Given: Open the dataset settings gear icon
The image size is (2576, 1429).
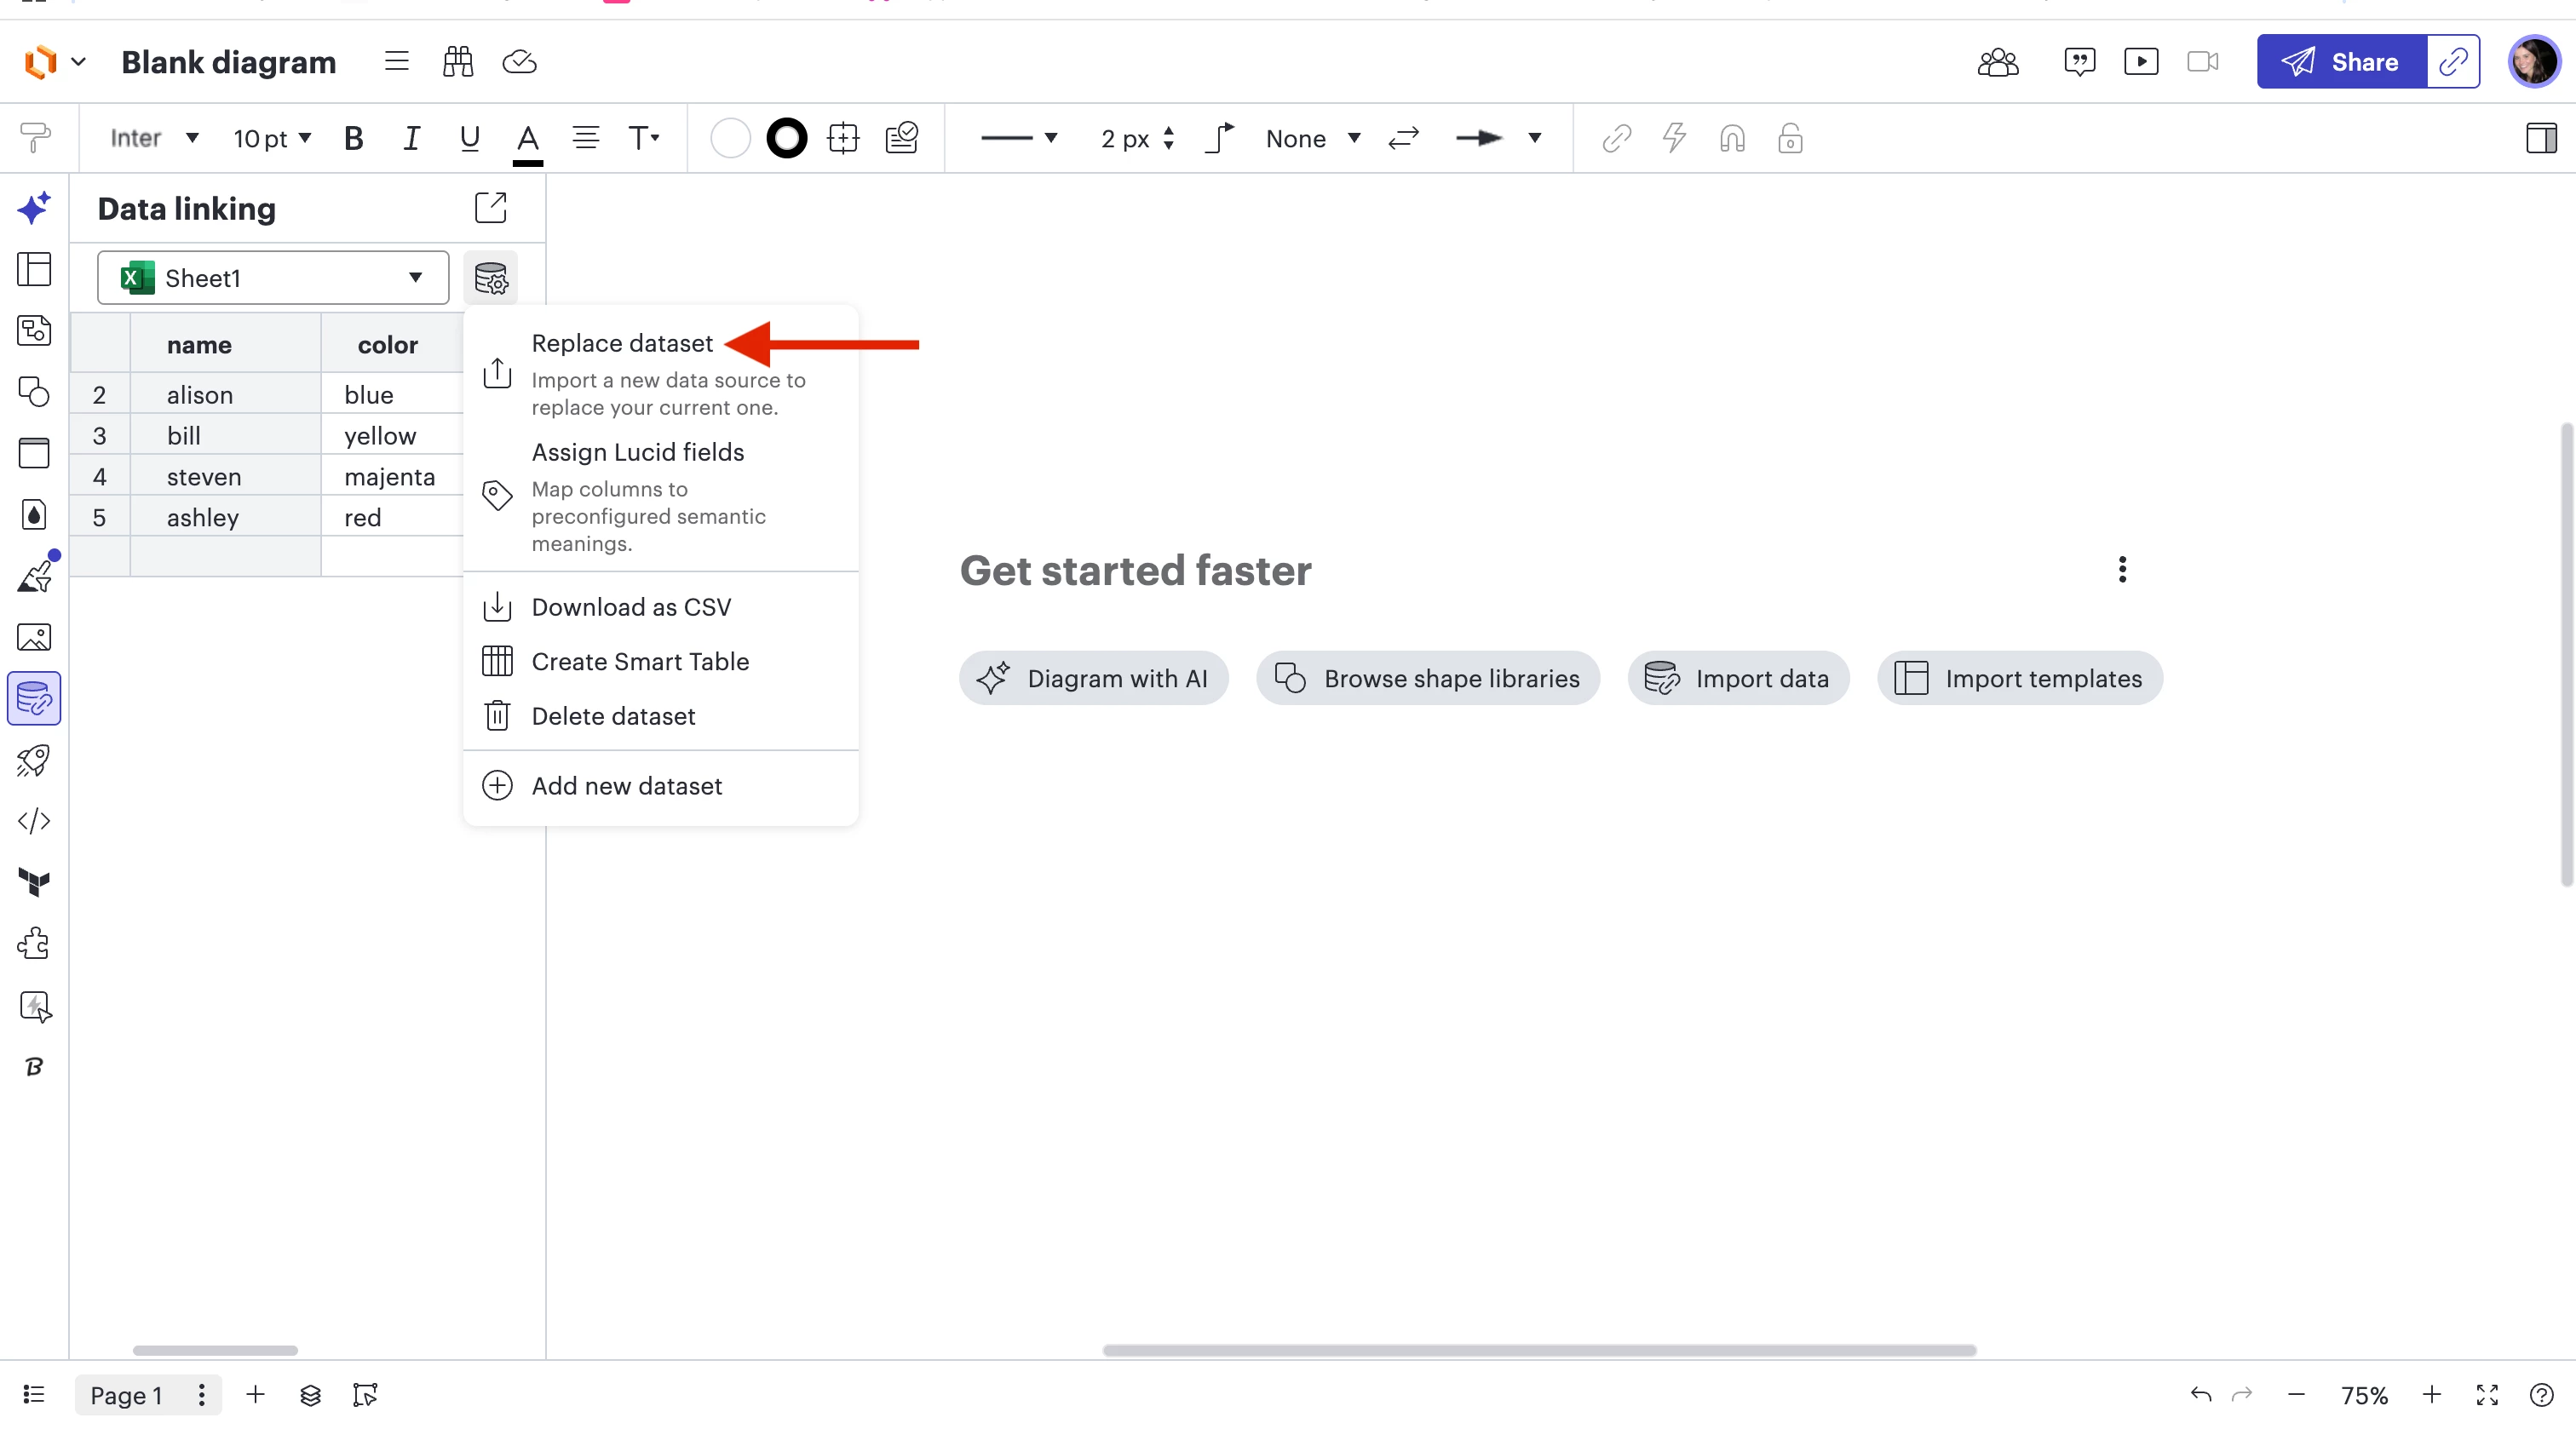Looking at the screenshot, I should 490,278.
